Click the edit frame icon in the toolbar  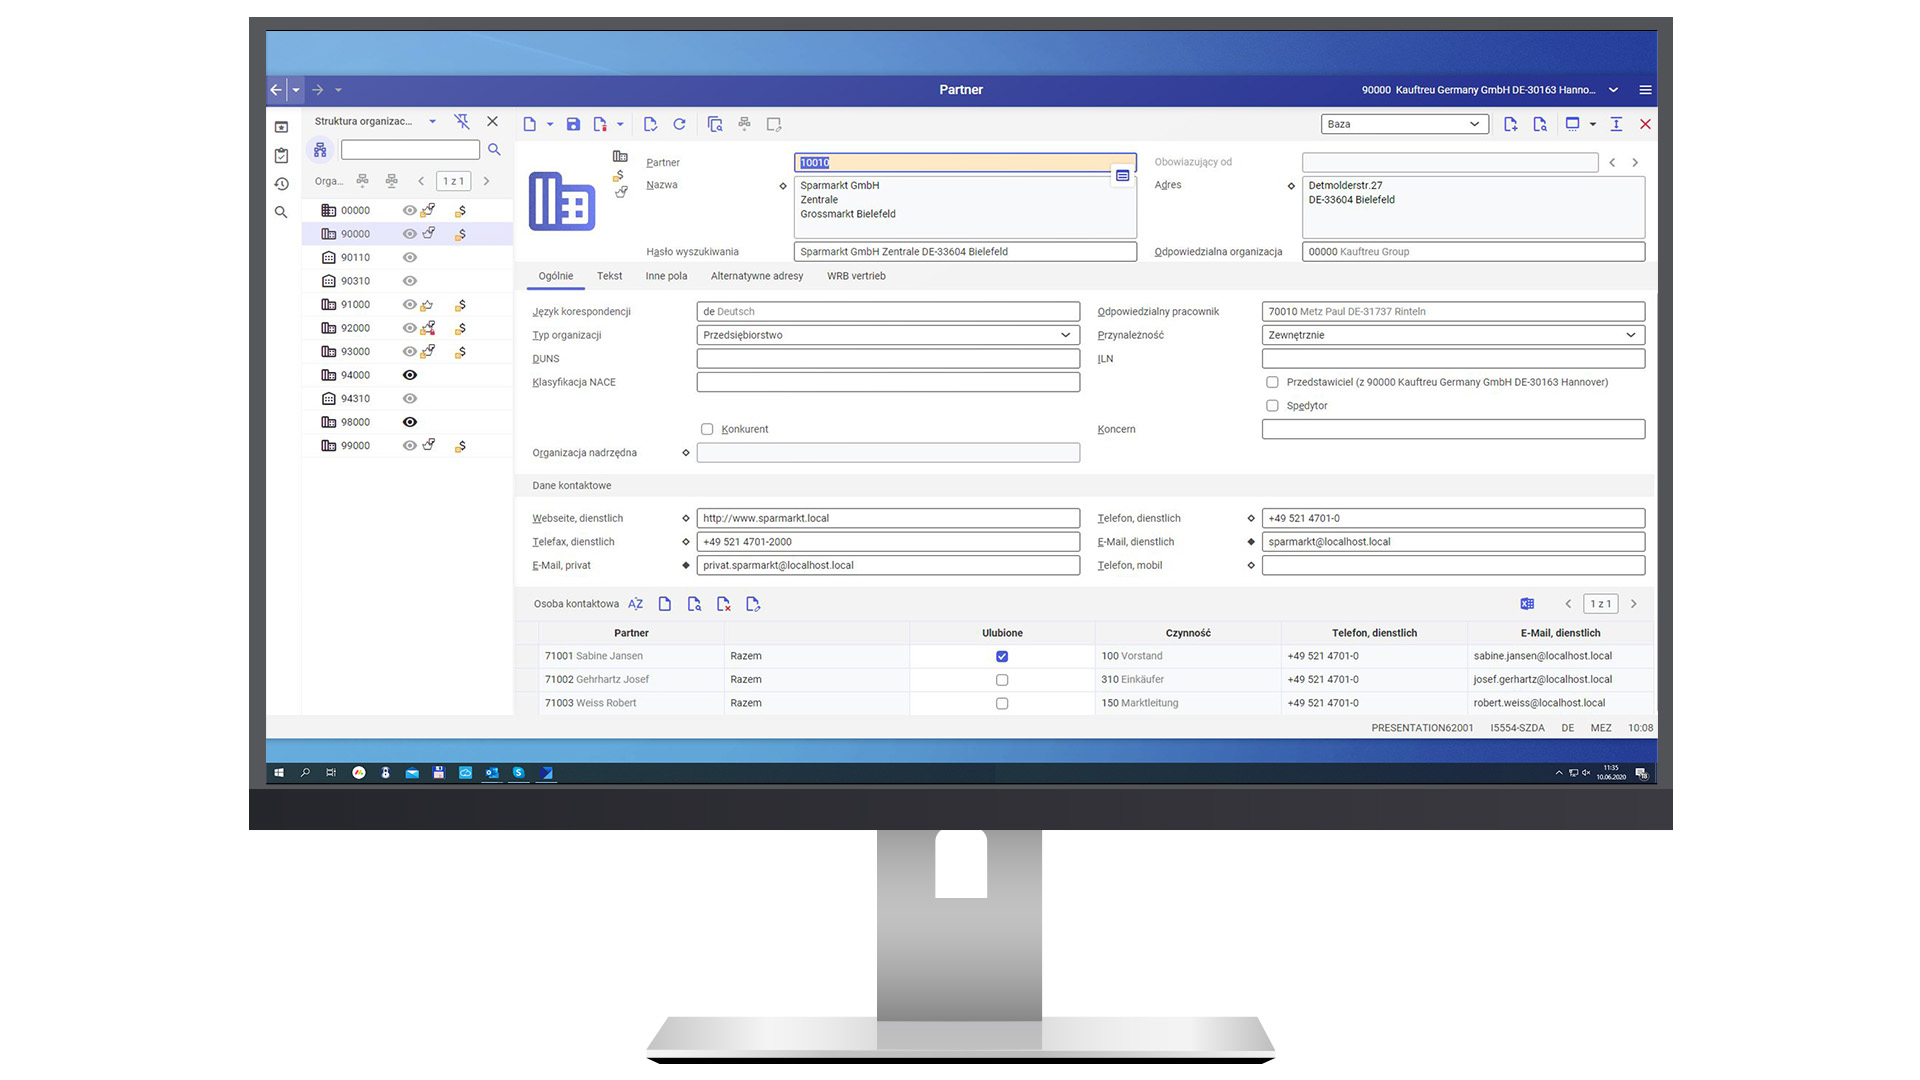774,124
